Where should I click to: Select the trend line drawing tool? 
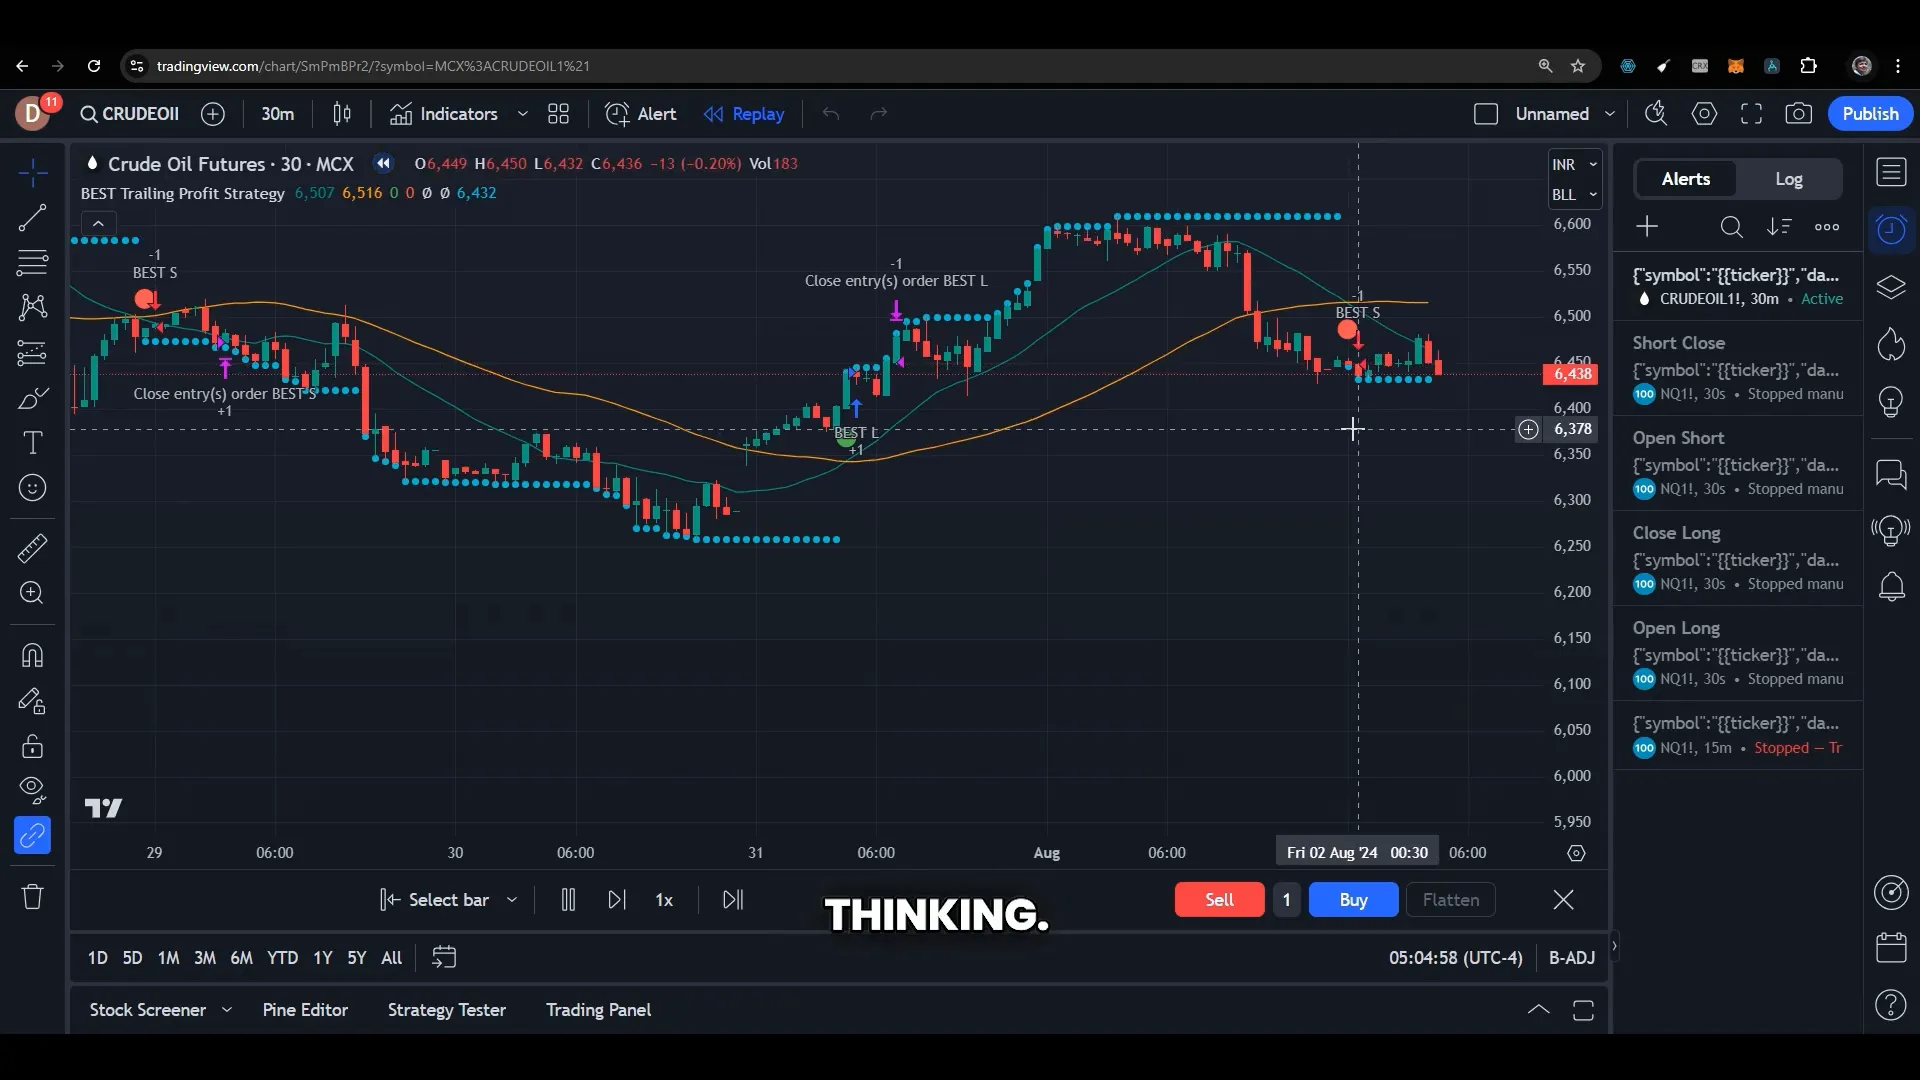click(x=32, y=218)
